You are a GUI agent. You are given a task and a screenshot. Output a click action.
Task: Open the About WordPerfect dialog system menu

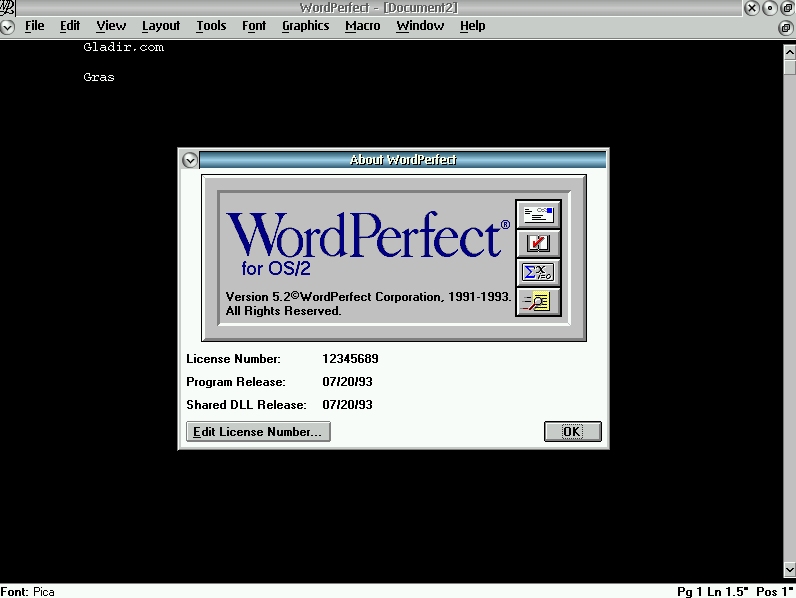point(190,160)
